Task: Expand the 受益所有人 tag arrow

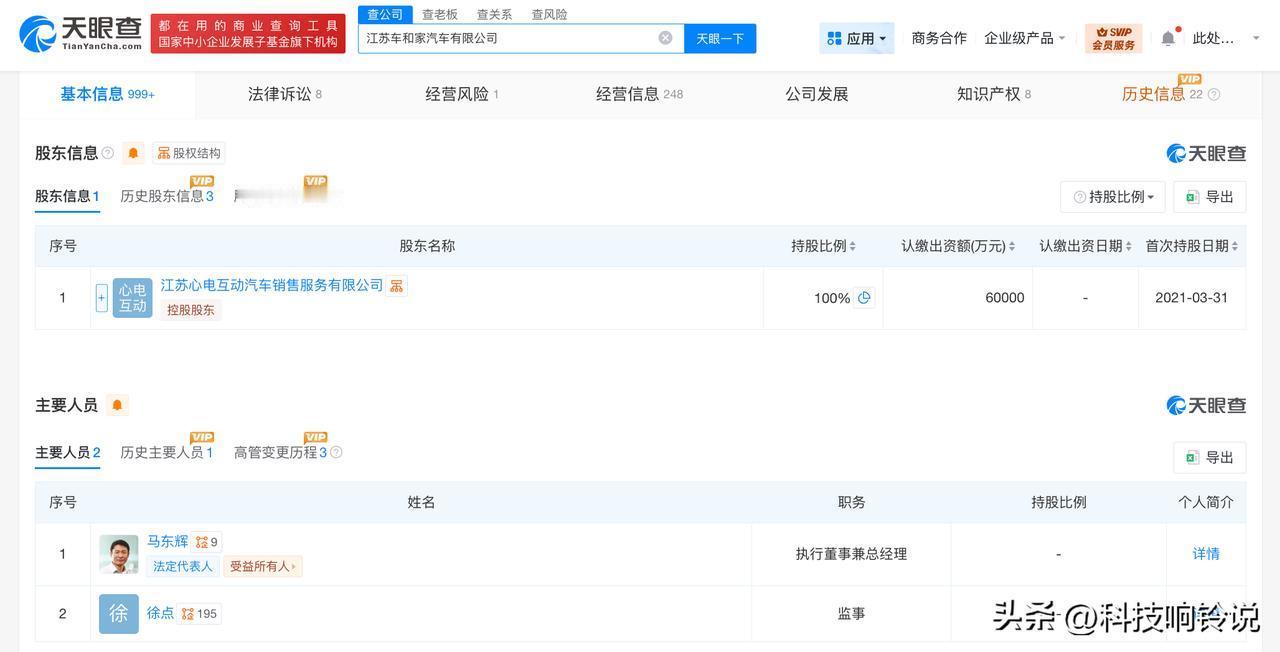Action: pyautogui.click(x=294, y=566)
